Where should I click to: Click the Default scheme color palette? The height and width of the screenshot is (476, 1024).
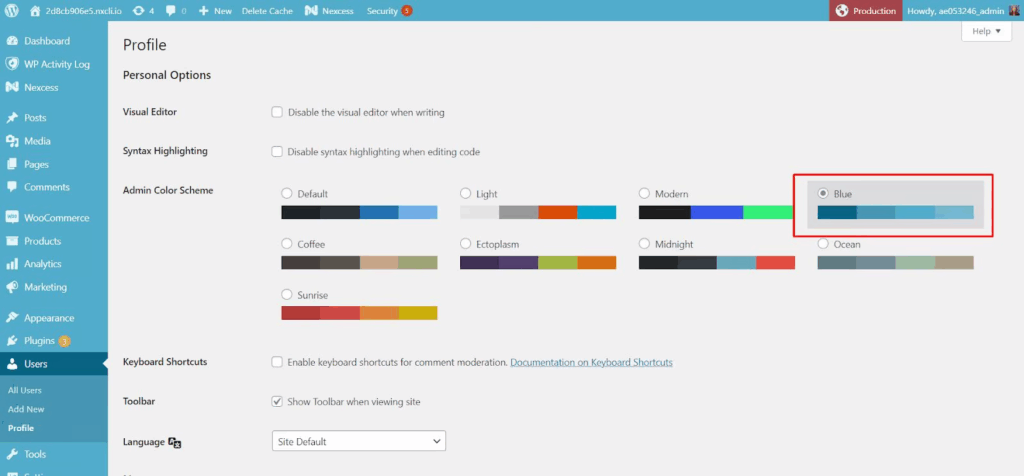[359, 212]
